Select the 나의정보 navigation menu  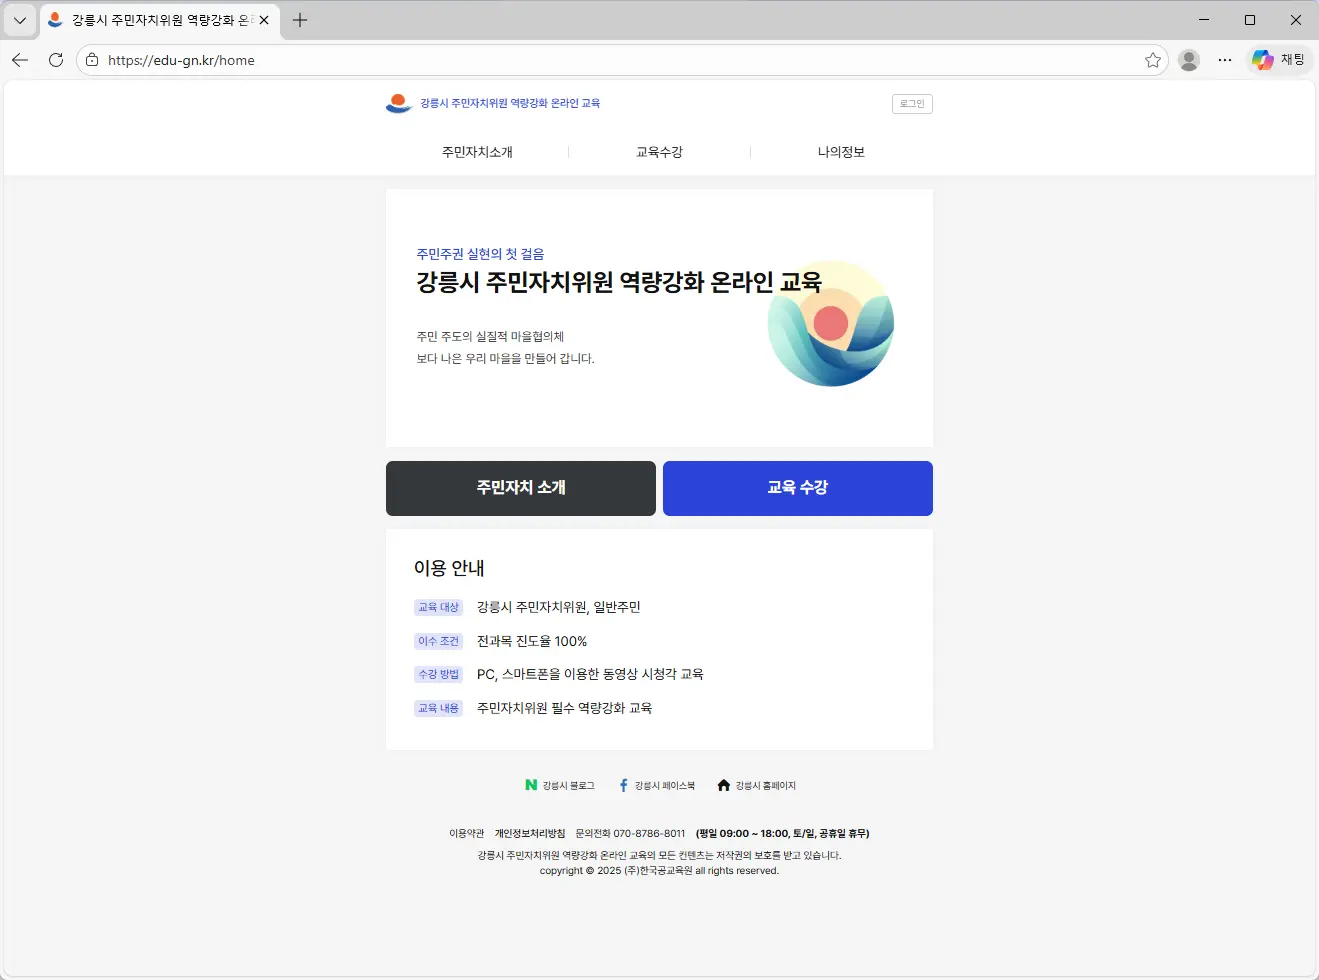click(841, 152)
